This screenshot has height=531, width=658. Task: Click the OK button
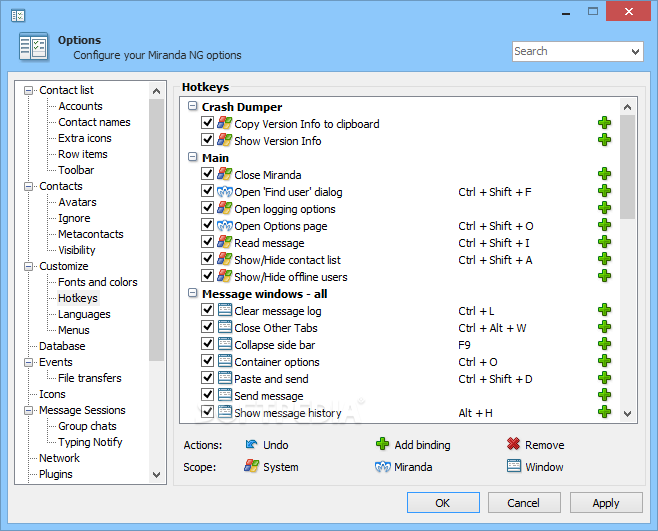(443, 502)
